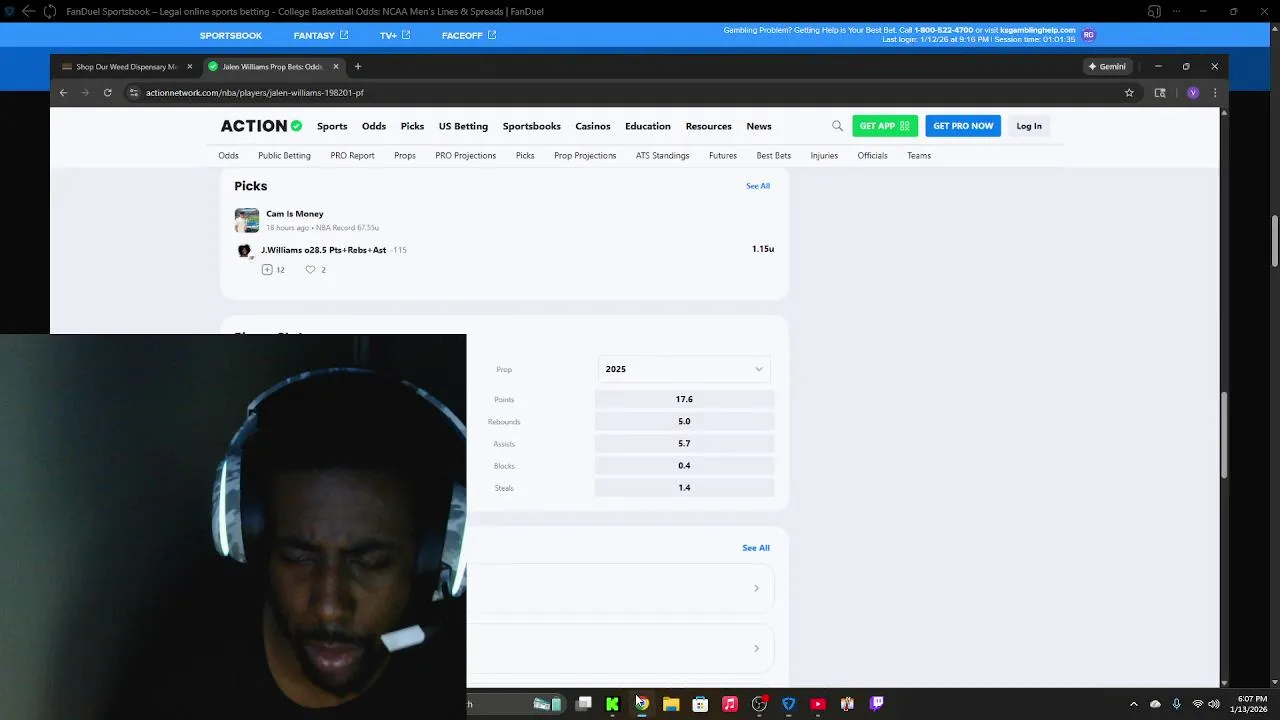Open the 2025 season dropdown
1280x720 pixels.
click(684, 369)
